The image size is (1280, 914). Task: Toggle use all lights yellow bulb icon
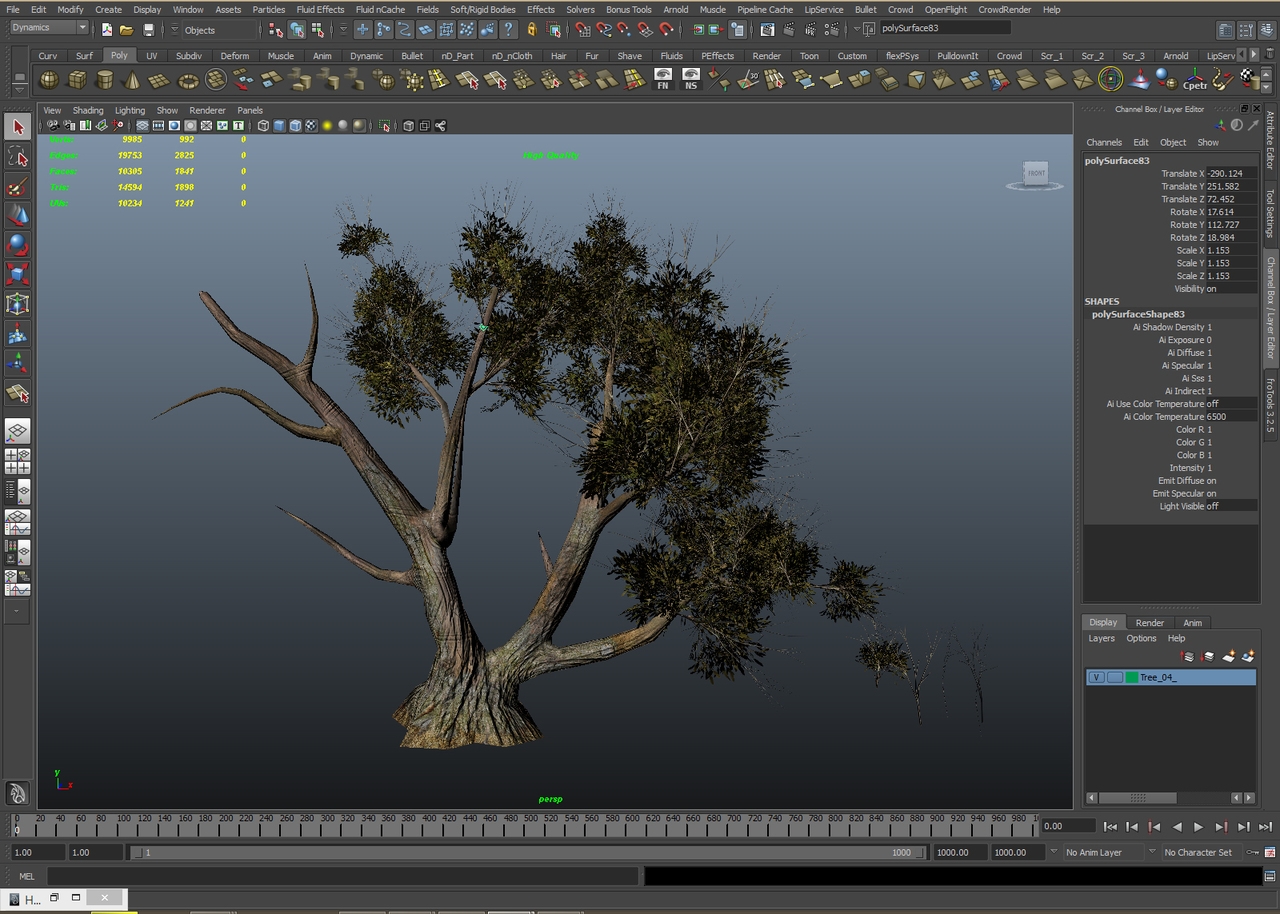point(327,126)
